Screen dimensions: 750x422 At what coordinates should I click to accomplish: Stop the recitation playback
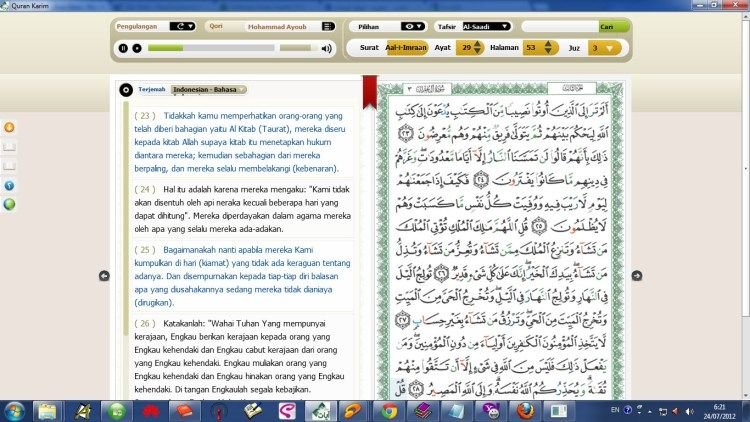[137, 48]
